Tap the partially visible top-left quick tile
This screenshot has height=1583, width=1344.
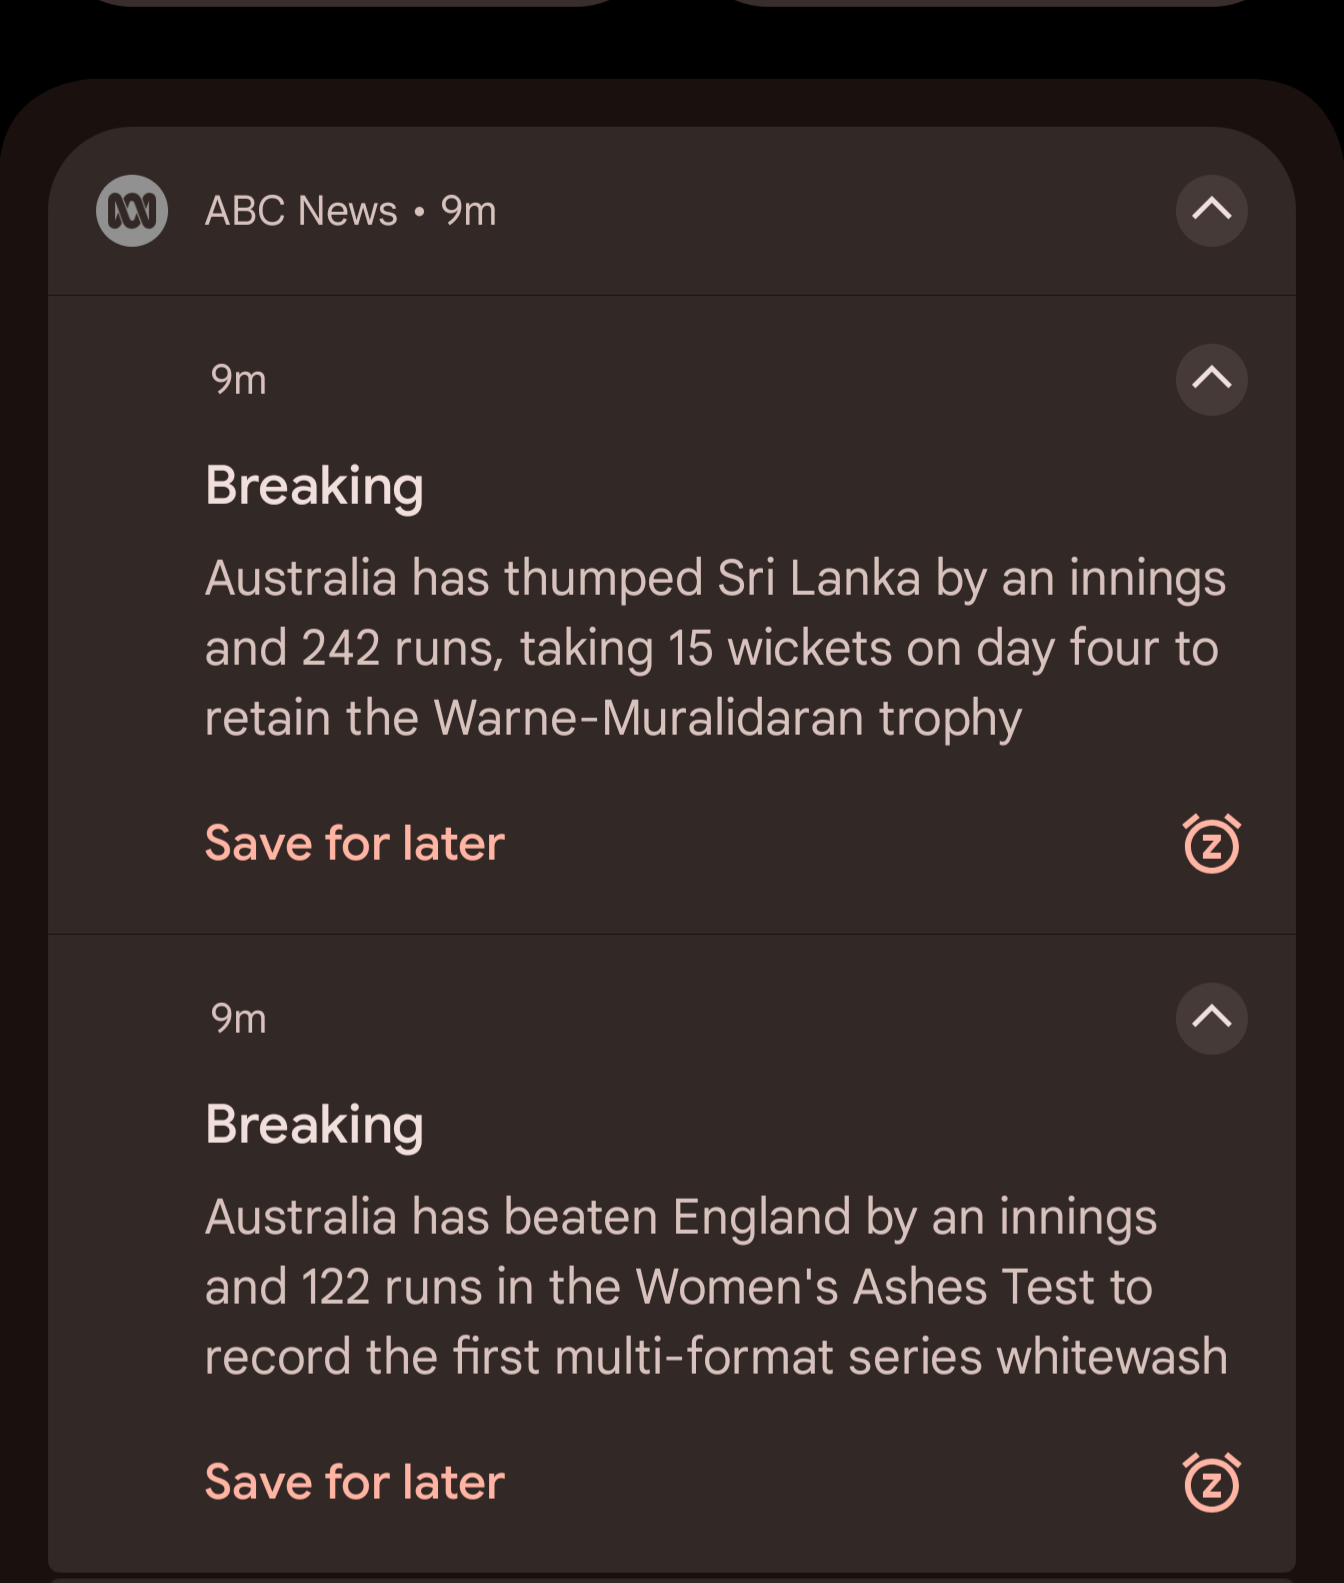coord(355,3)
